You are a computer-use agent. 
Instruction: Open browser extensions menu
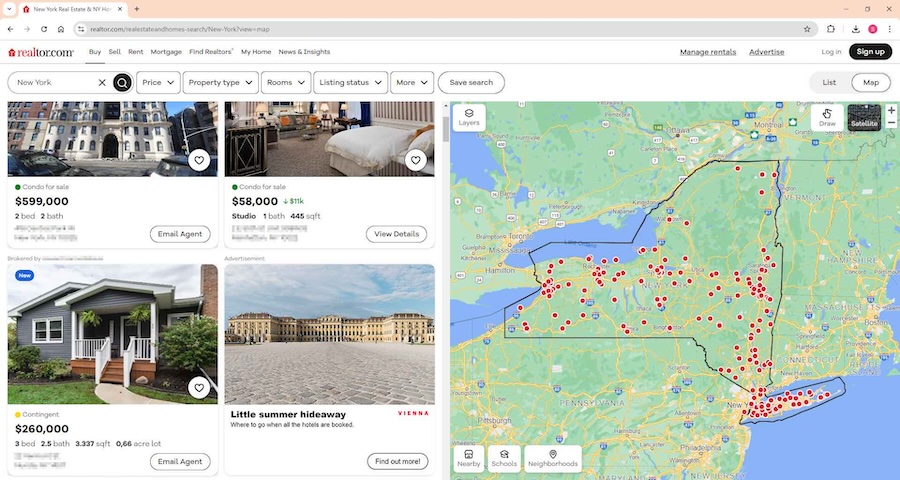(x=831, y=29)
